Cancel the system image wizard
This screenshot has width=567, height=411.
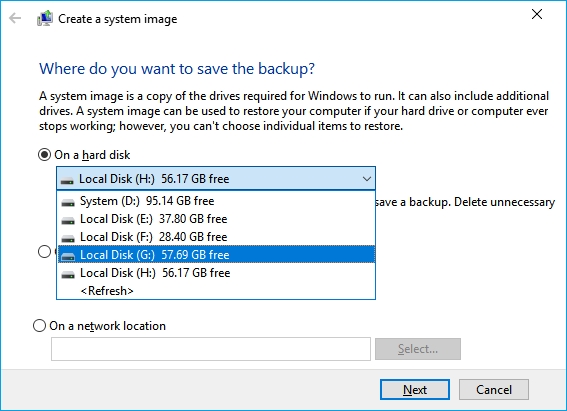494,389
